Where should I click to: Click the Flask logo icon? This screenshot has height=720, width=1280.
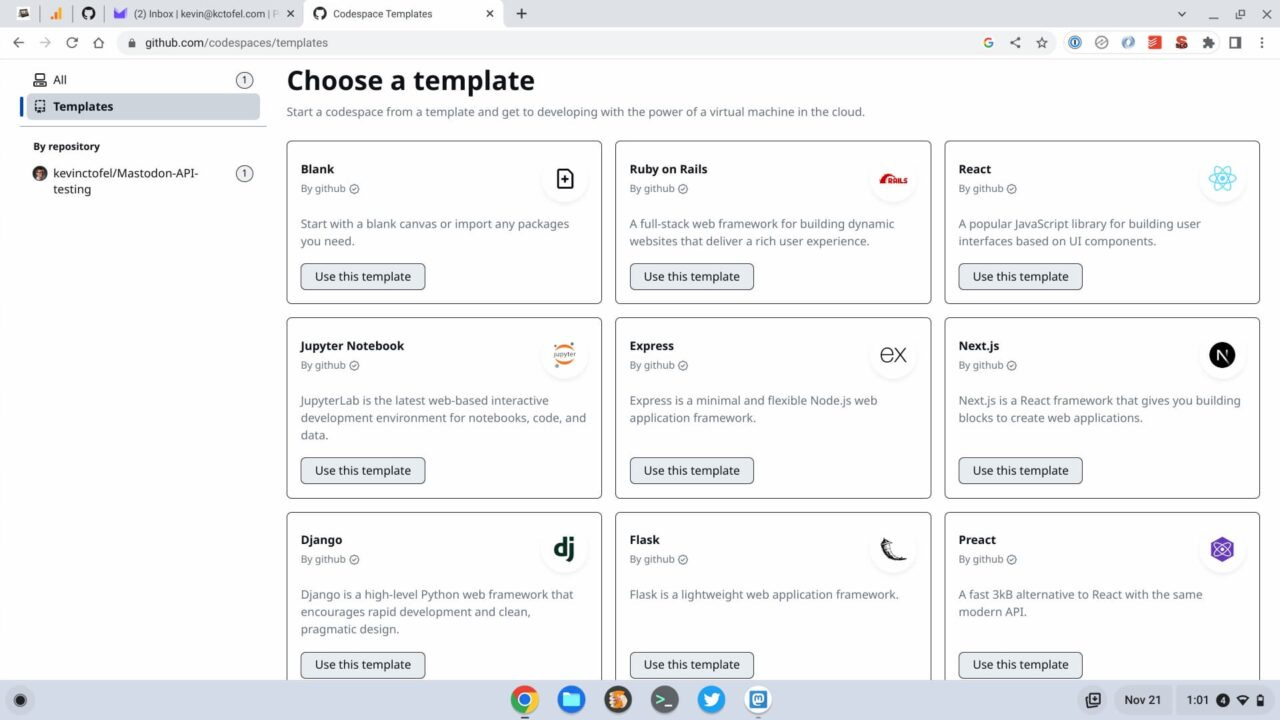click(x=893, y=549)
